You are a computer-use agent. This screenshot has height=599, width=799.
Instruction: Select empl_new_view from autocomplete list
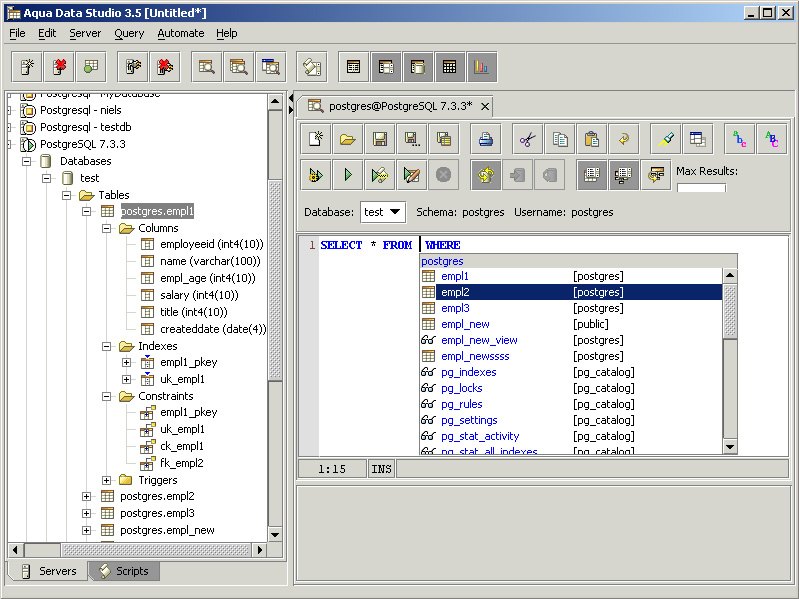click(479, 340)
